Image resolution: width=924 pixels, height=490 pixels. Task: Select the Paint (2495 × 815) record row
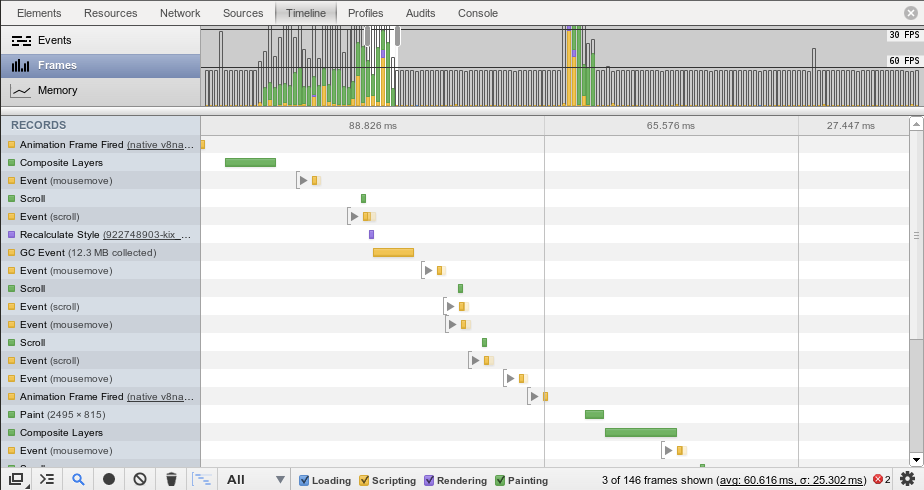[100, 415]
